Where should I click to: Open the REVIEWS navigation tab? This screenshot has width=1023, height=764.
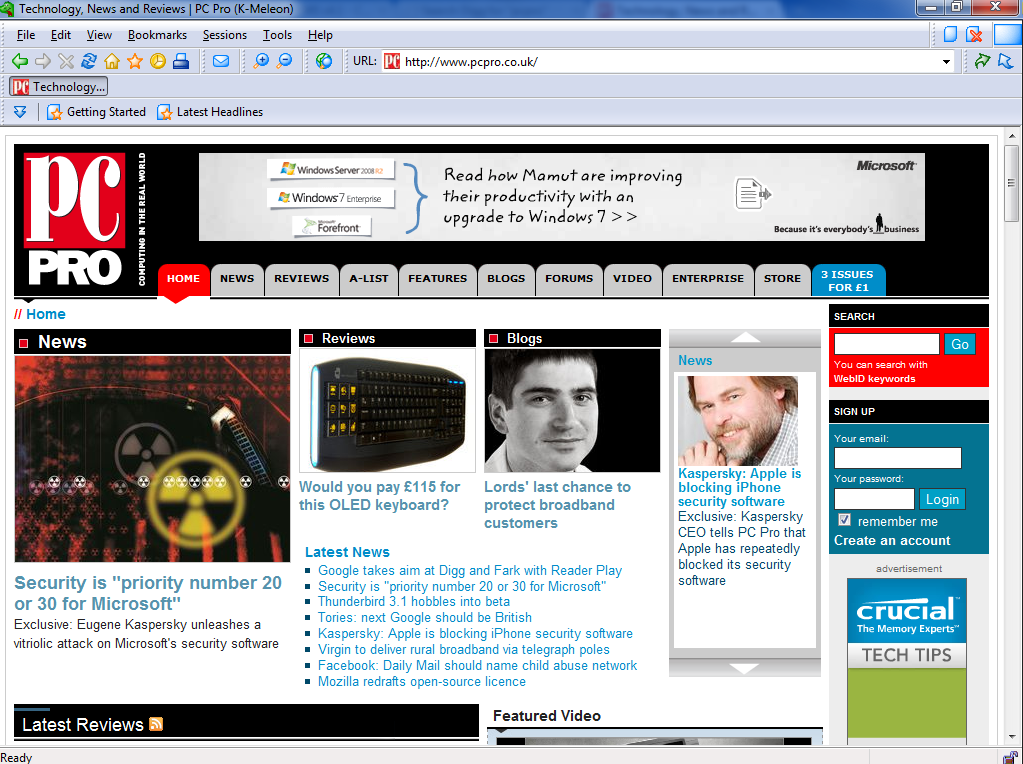click(301, 279)
